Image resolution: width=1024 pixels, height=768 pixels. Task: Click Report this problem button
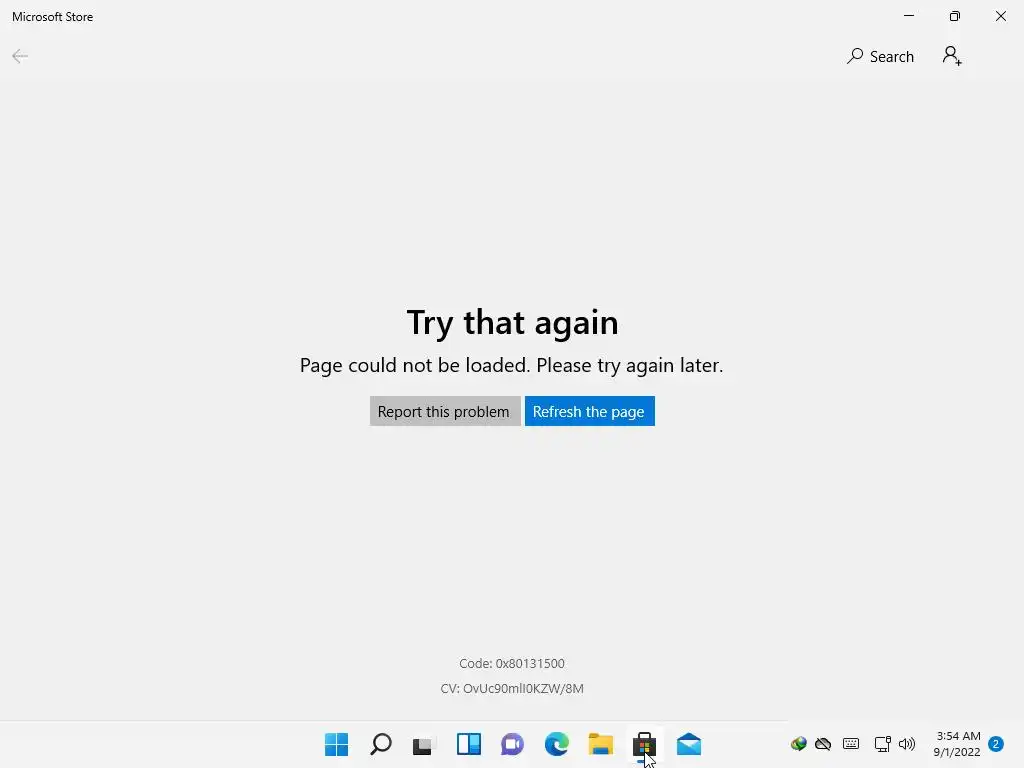click(445, 411)
